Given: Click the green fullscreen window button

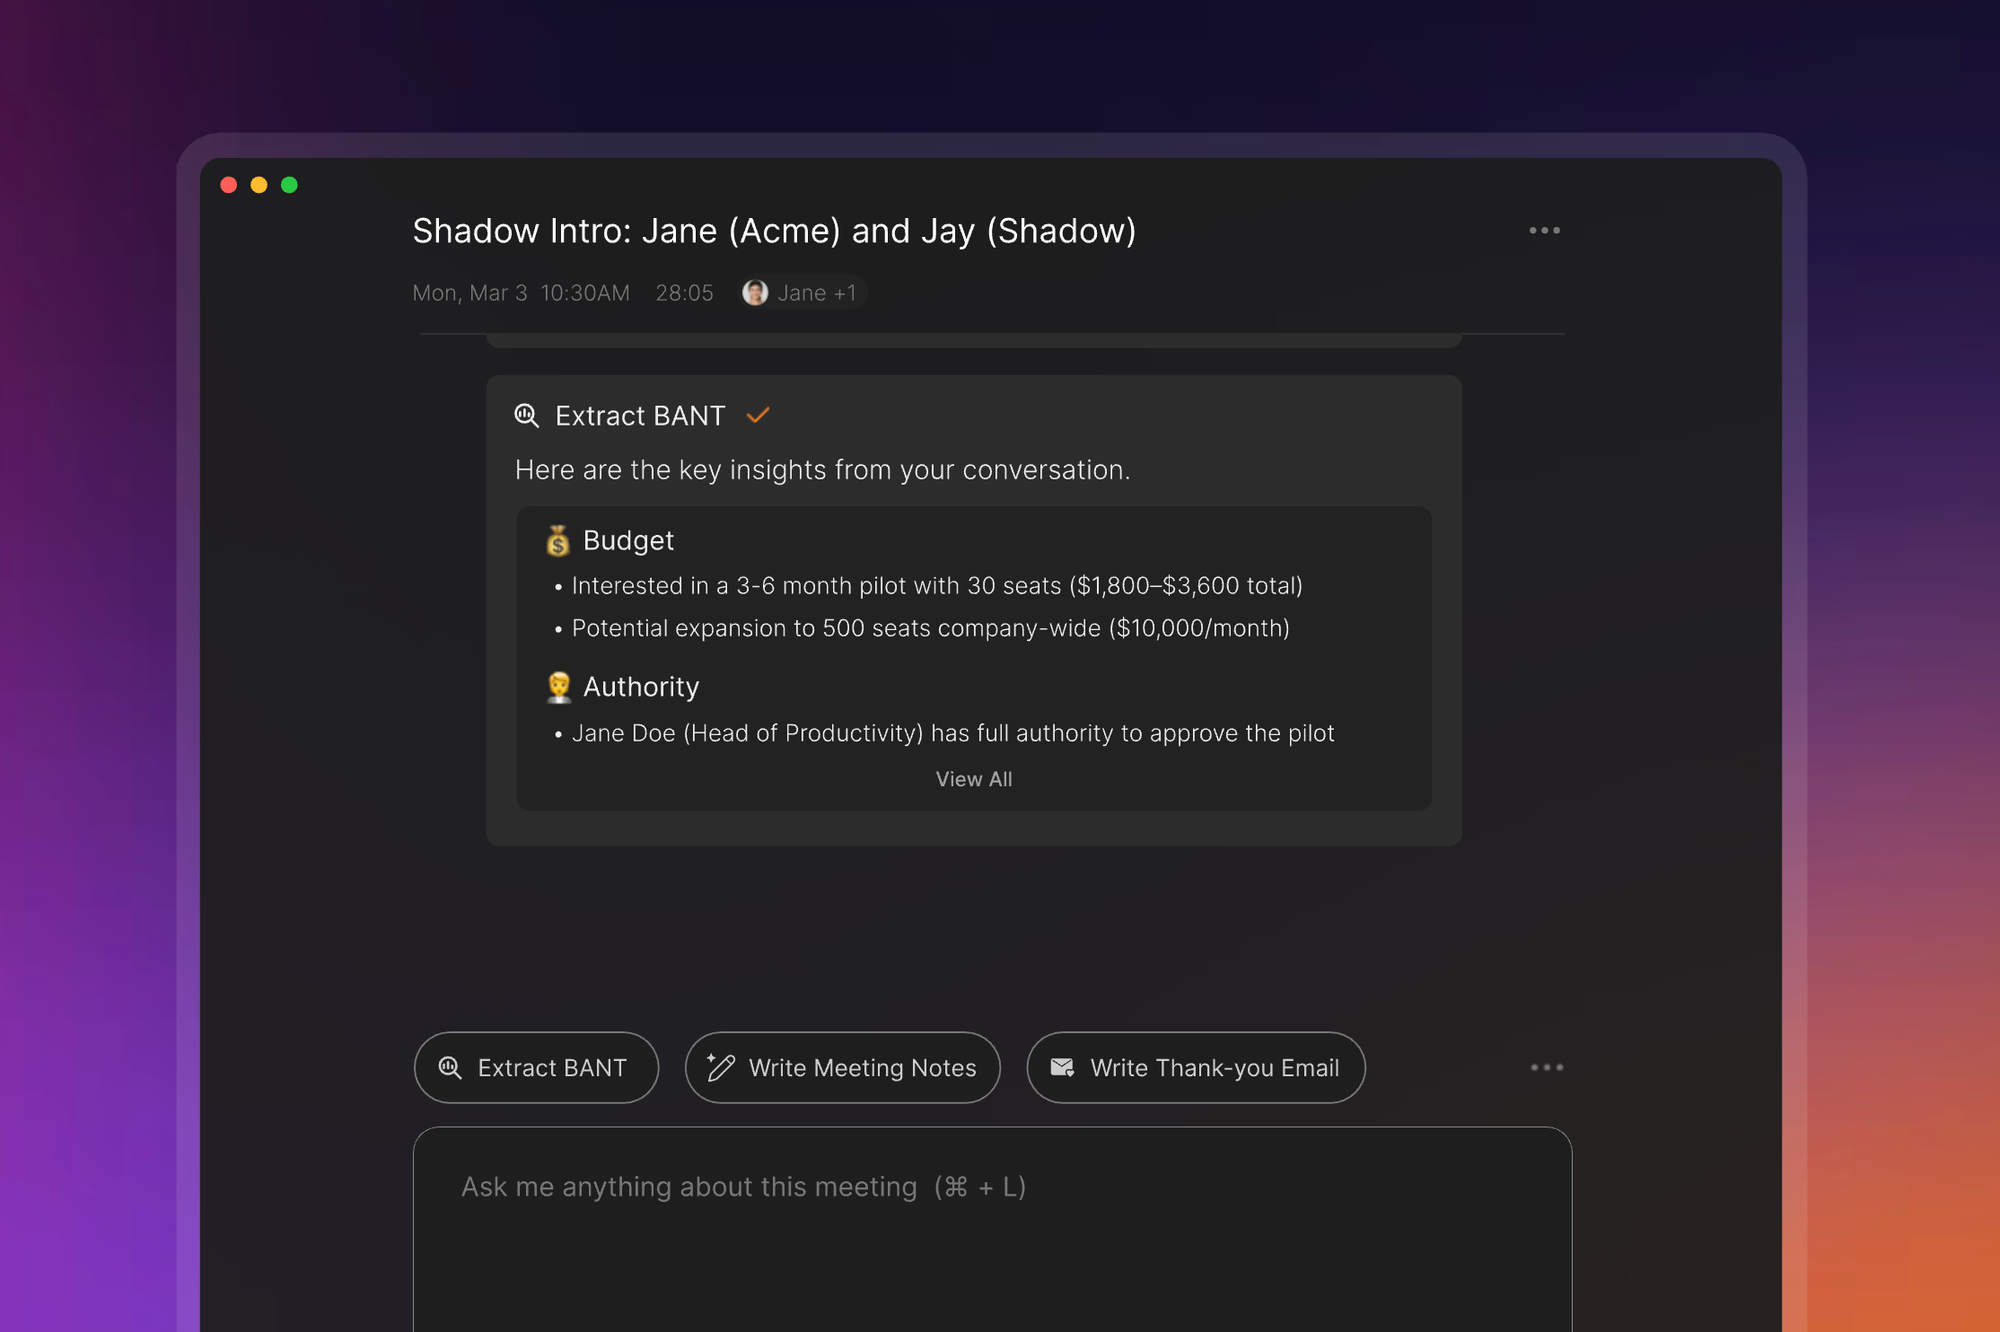Looking at the screenshot, I should [x=289, y=185].
